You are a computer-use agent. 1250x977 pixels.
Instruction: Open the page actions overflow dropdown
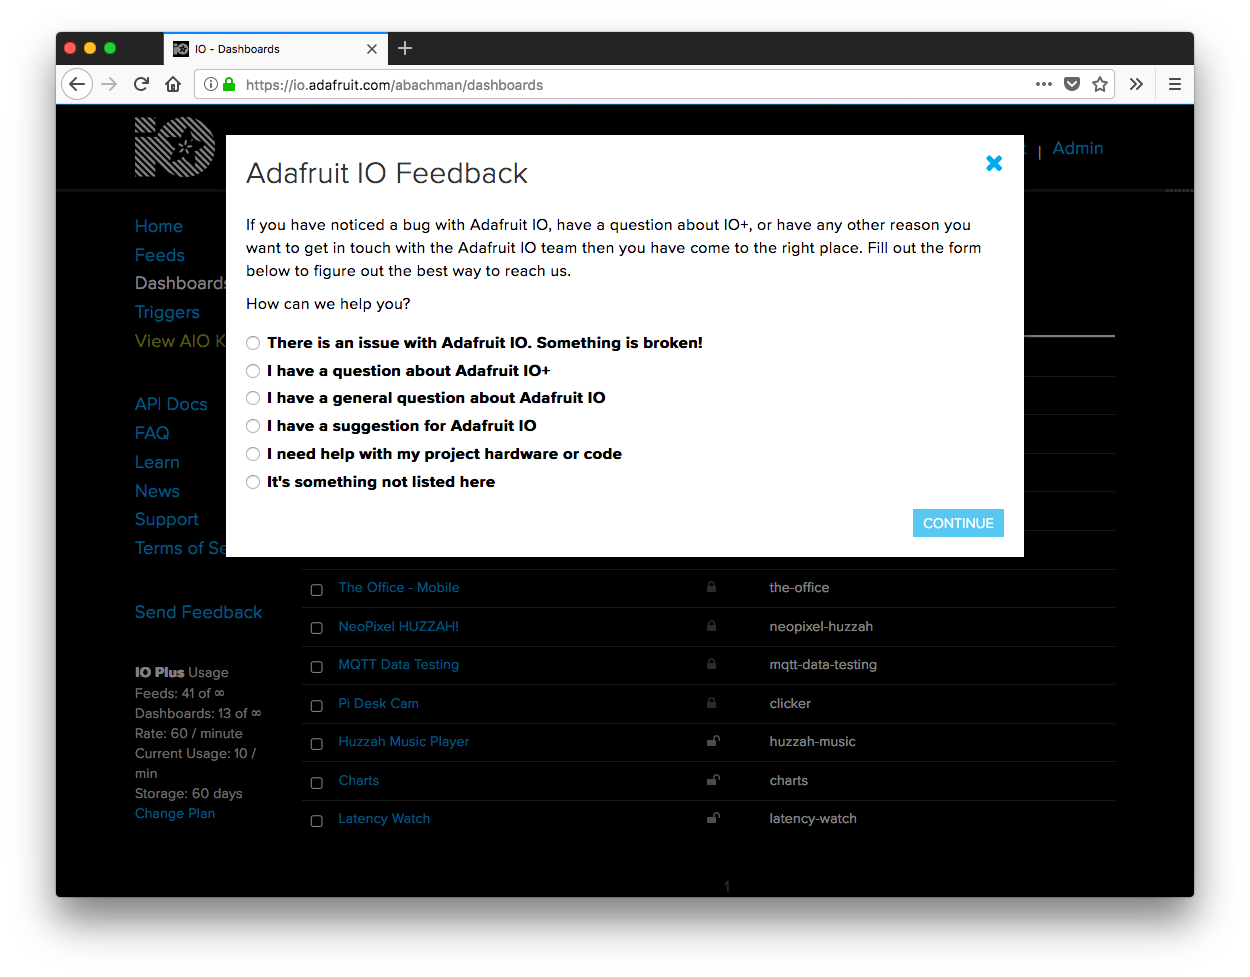(1043, 84)
